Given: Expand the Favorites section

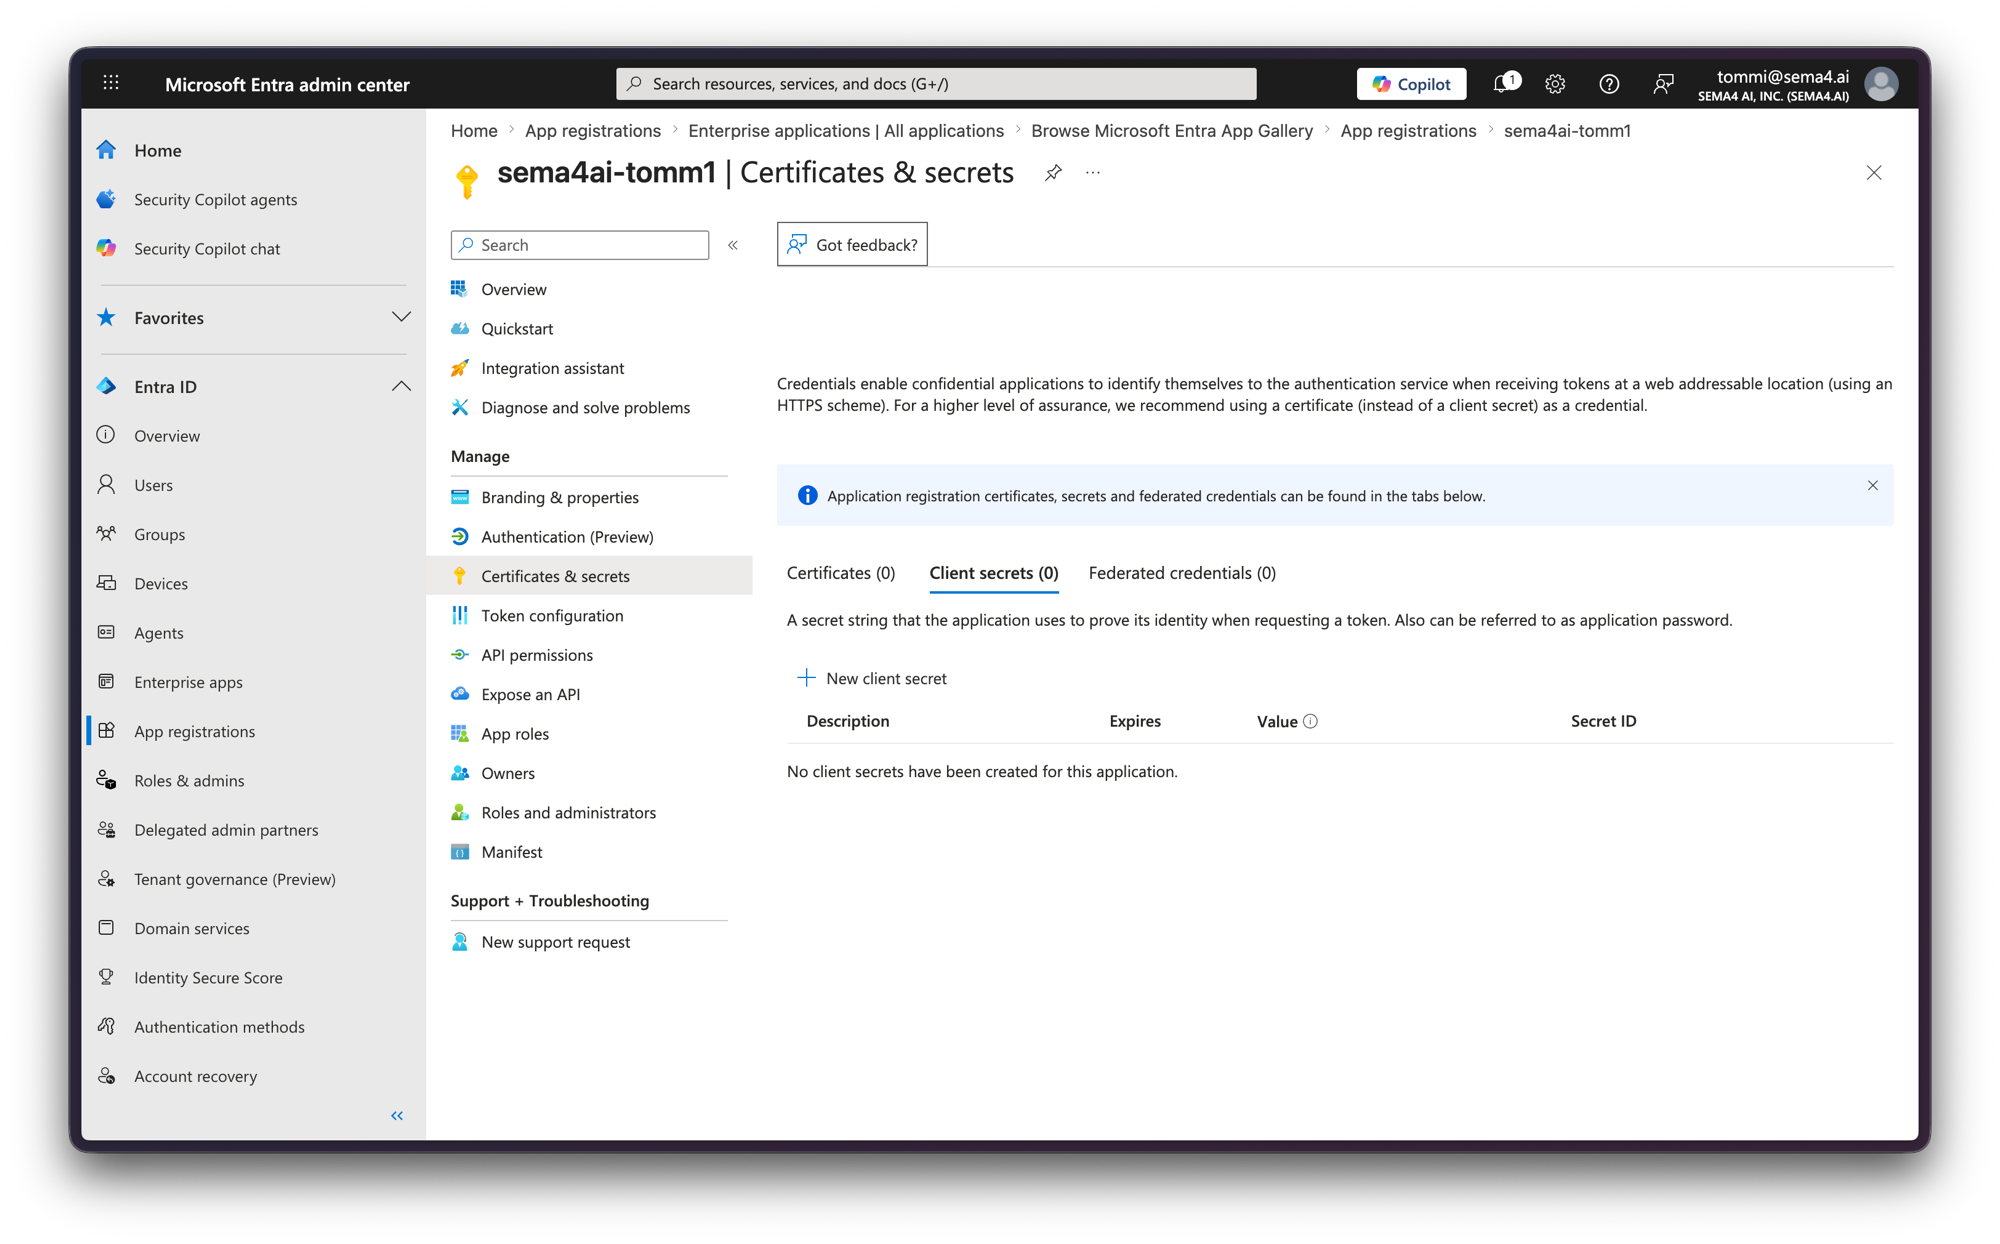Looking at the screenshot, I should [401, 317].
